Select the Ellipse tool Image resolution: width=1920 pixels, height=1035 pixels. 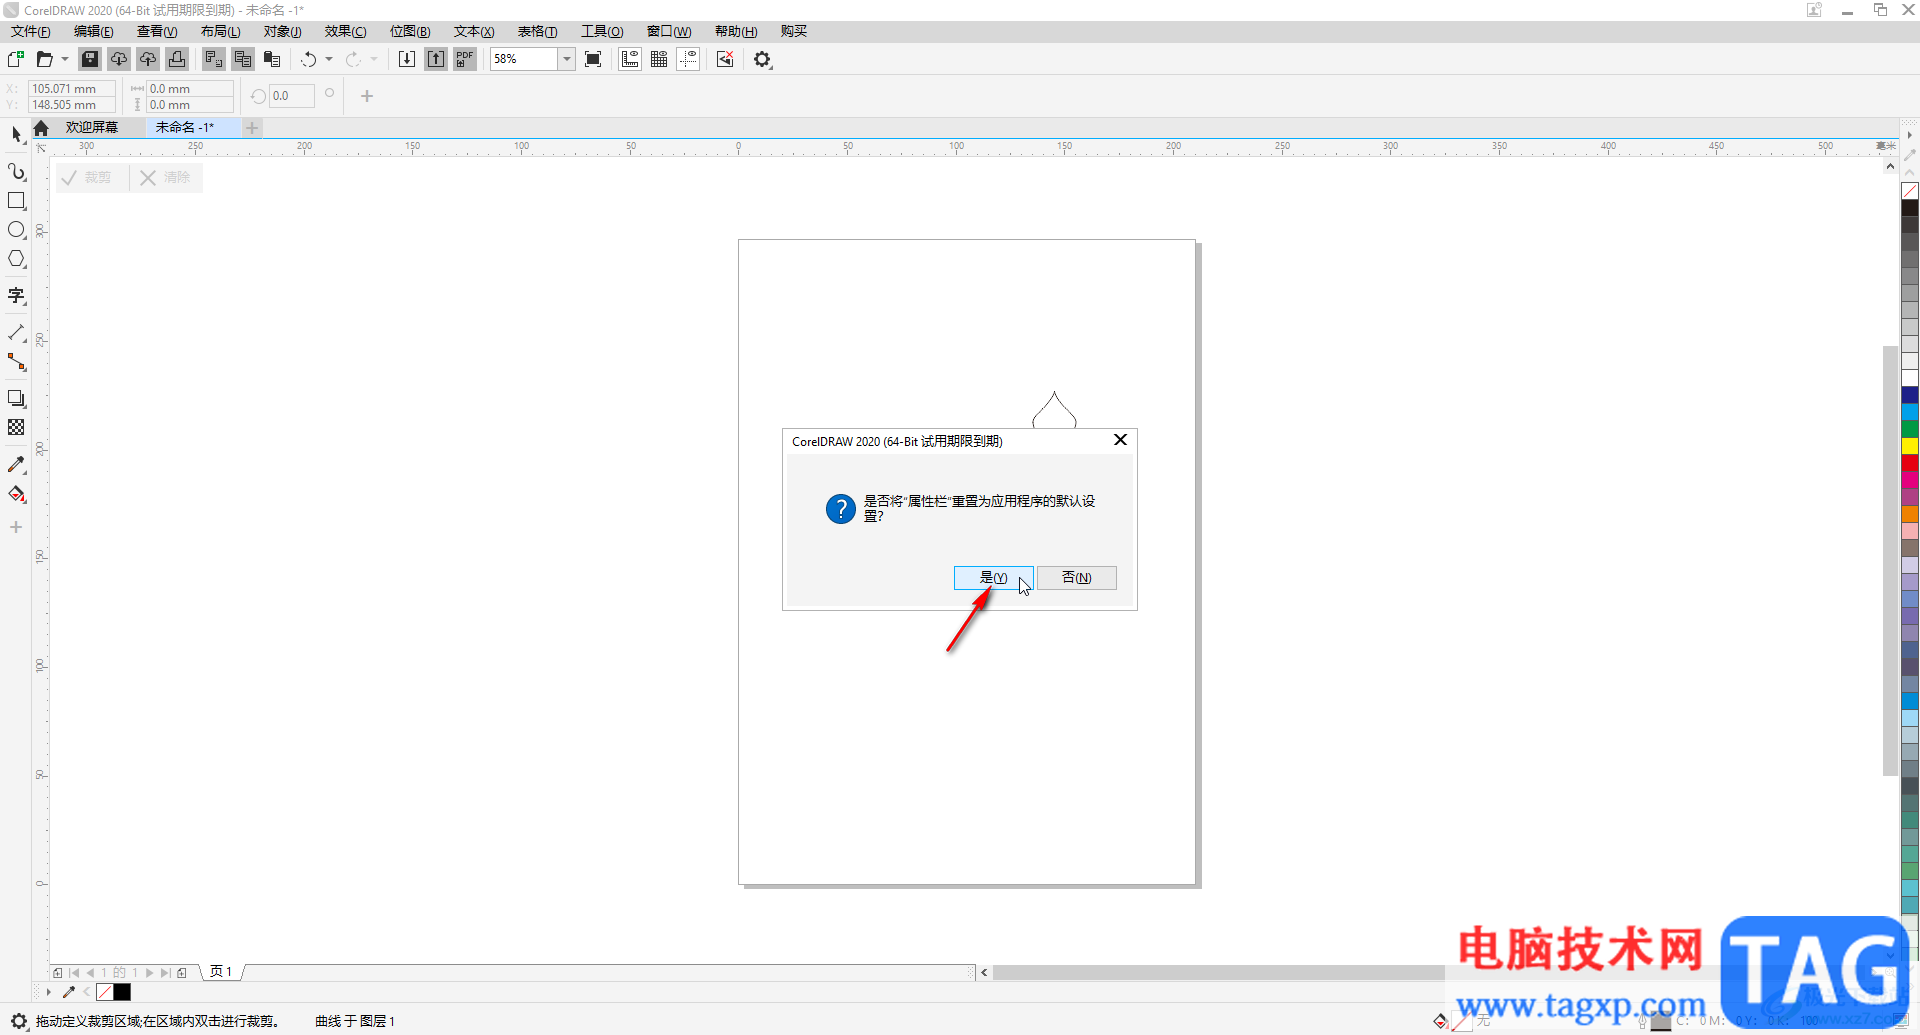tap(16, 230)
